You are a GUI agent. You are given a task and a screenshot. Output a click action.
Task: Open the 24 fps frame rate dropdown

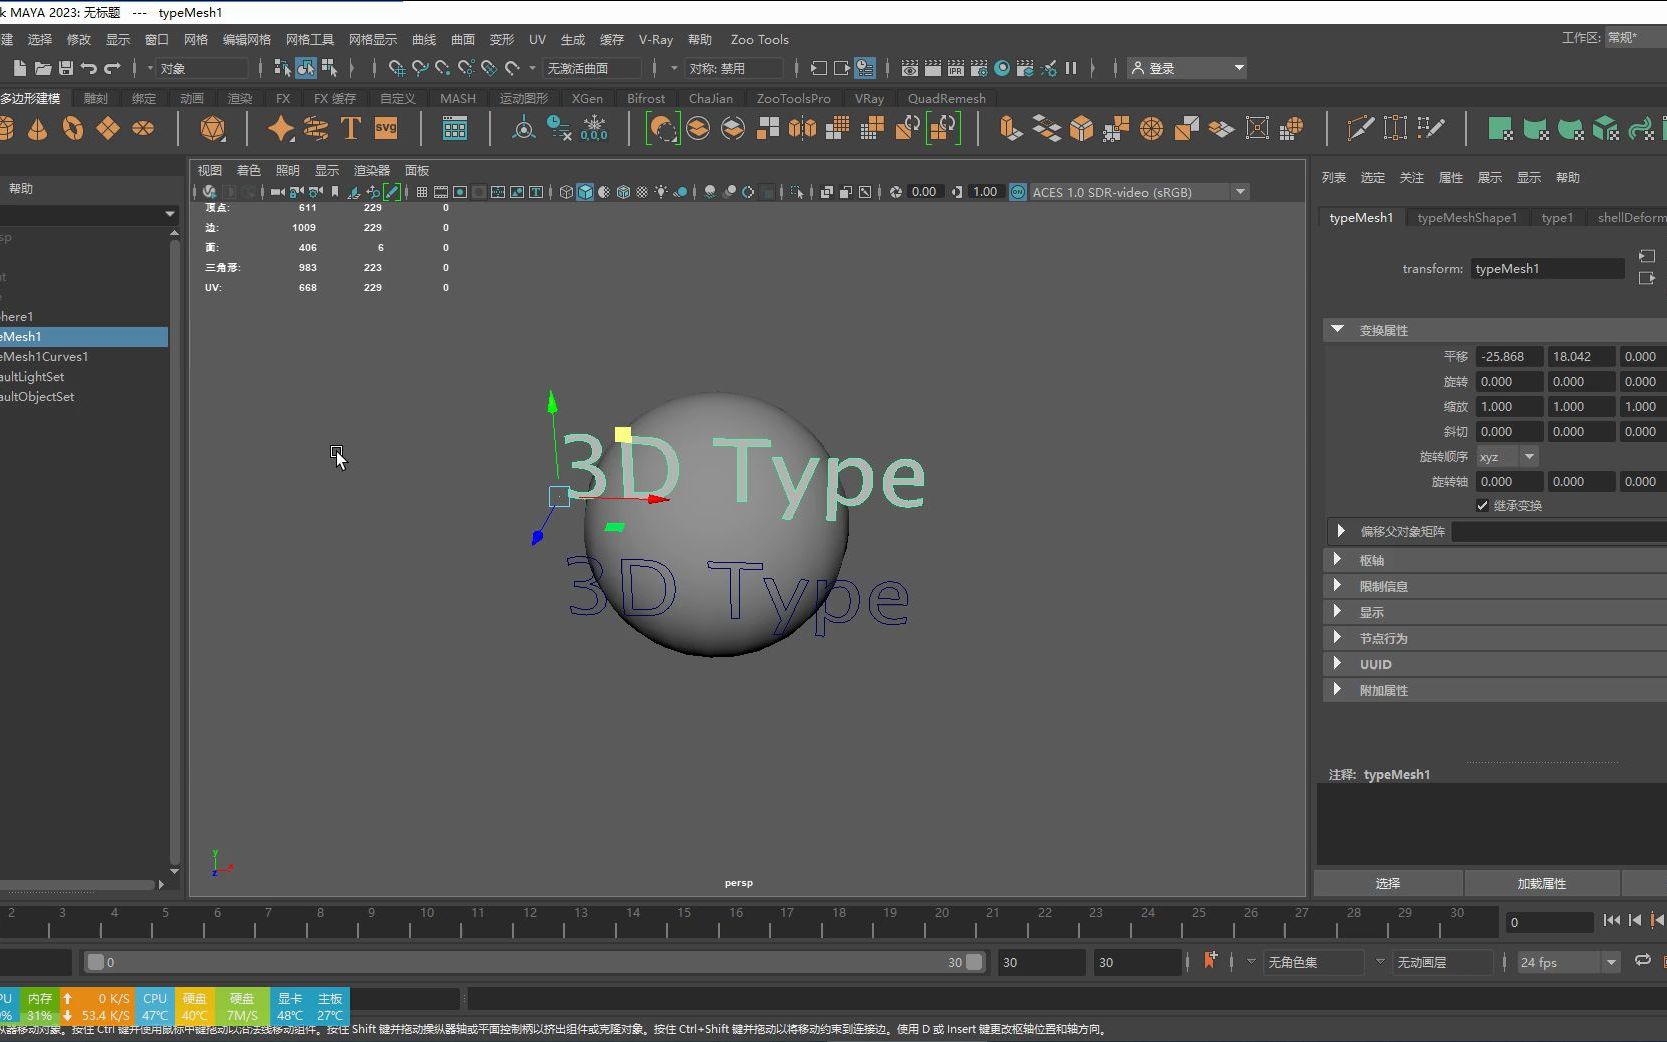(x=1568, y=962)
